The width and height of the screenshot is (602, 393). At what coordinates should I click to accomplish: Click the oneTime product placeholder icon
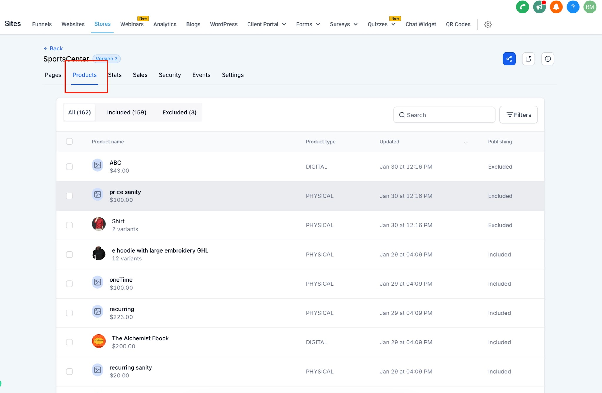[x=98, y=282]
